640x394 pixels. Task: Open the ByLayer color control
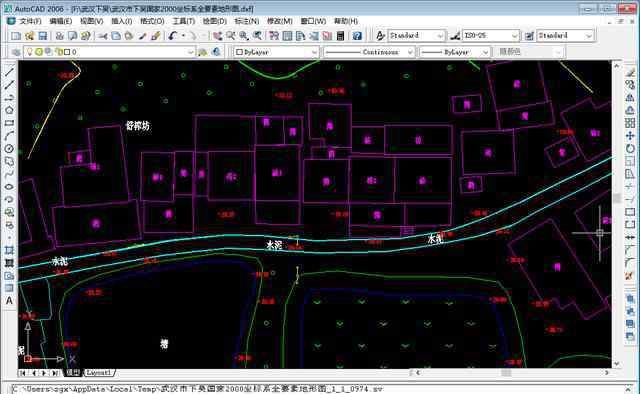276,52
